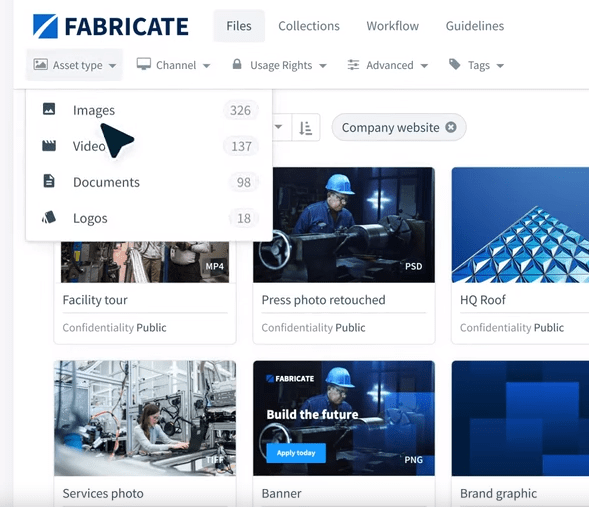Viewport: 589px width, 507px height.
Task: Click the Tags label icon
Action: 455,64
